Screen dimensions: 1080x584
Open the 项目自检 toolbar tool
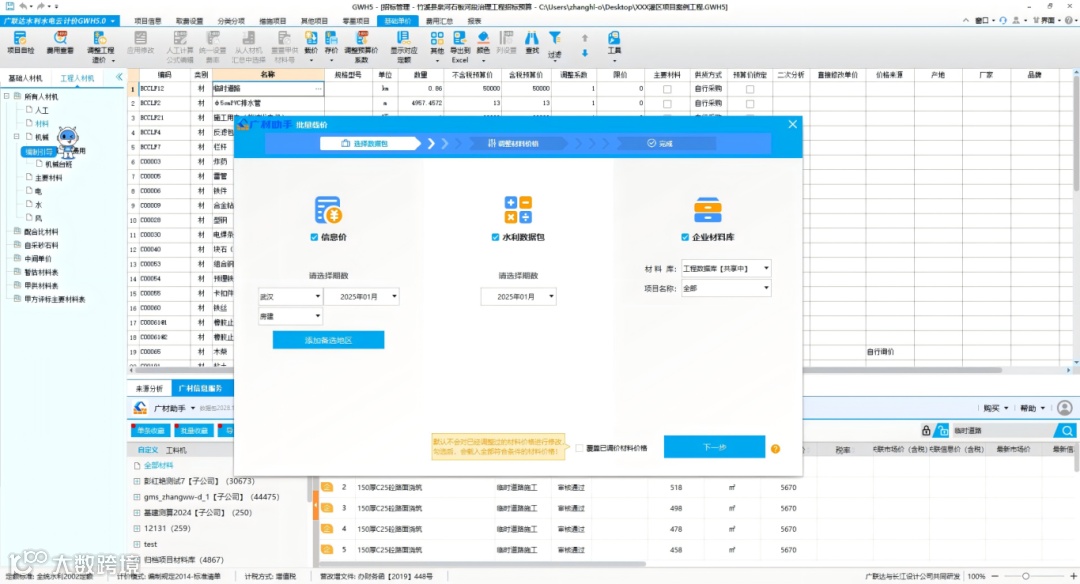click(x=20, y=43)
